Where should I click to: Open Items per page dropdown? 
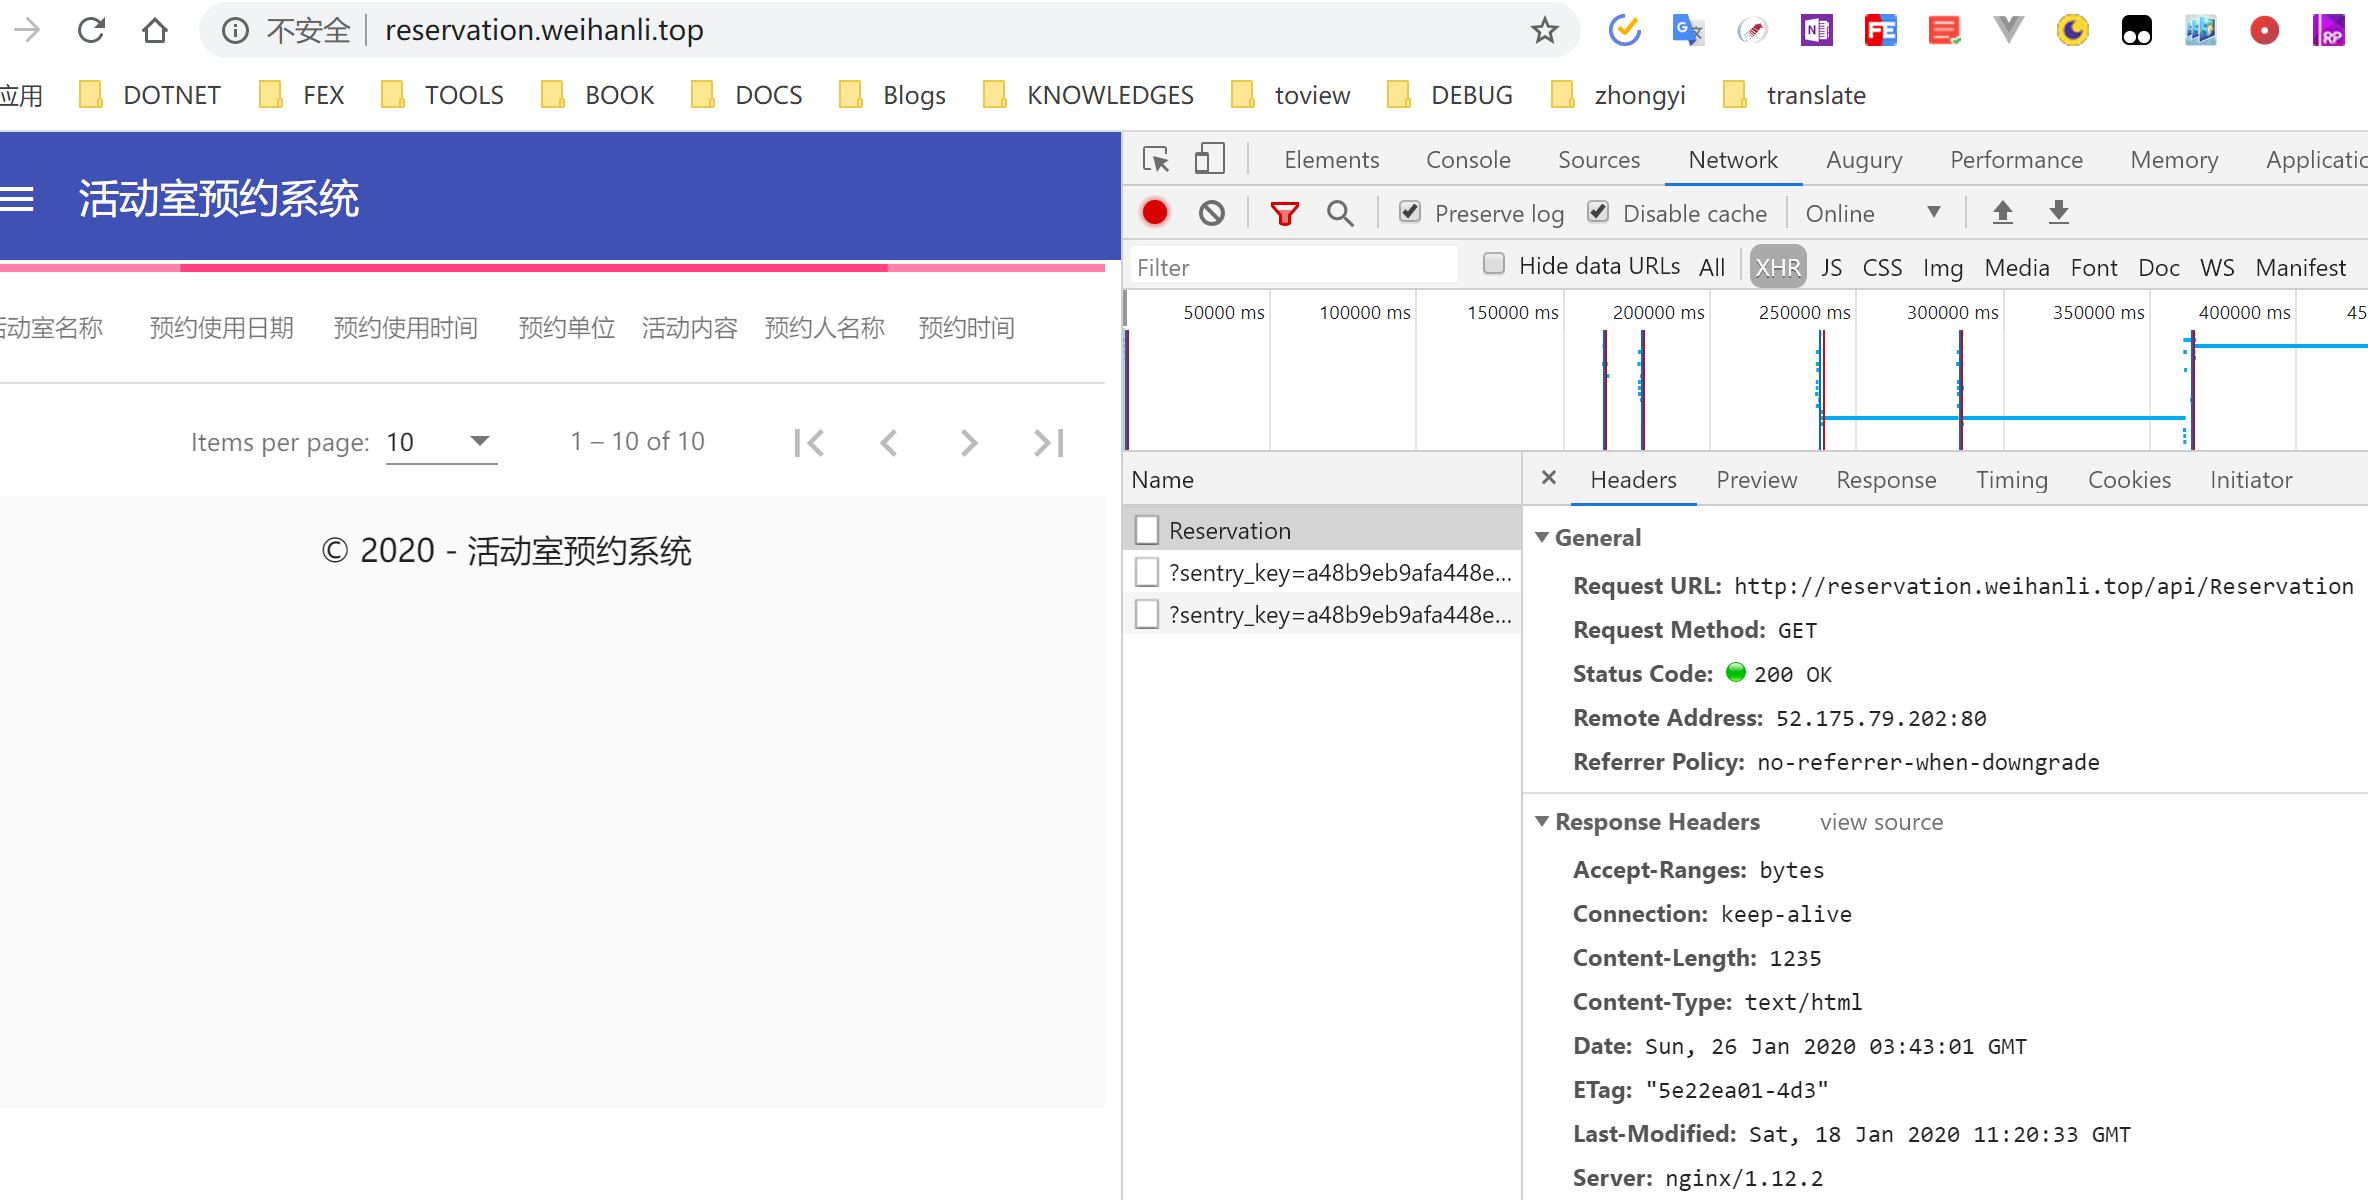point(441,442)
